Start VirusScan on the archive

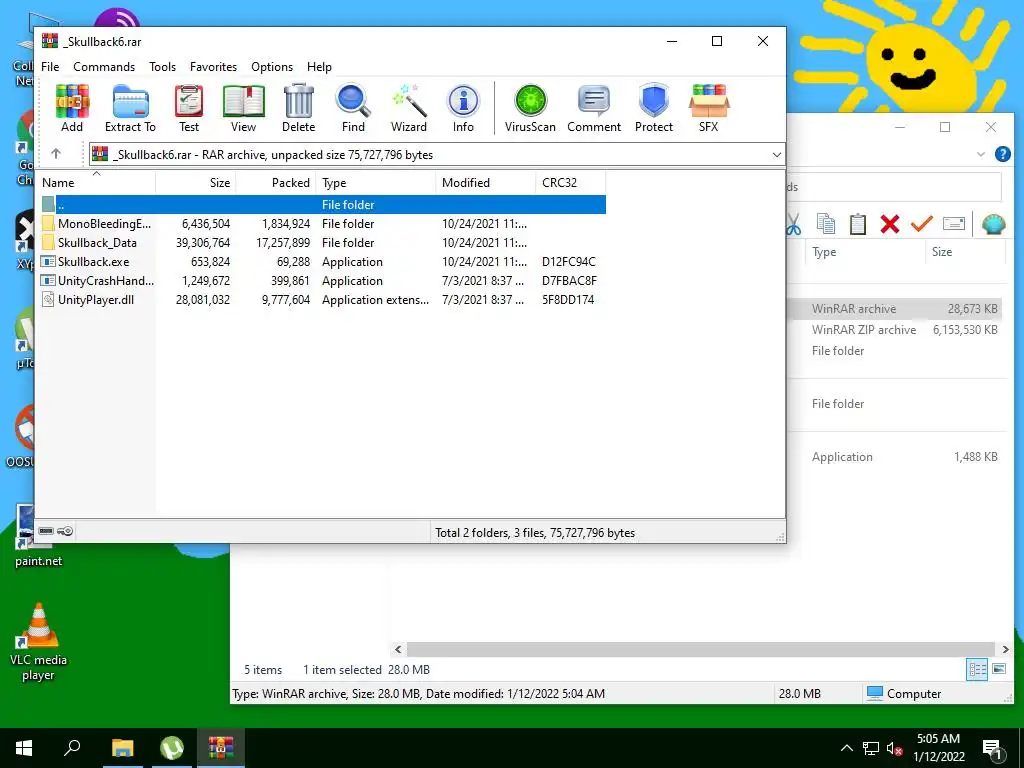pos(530,108)
